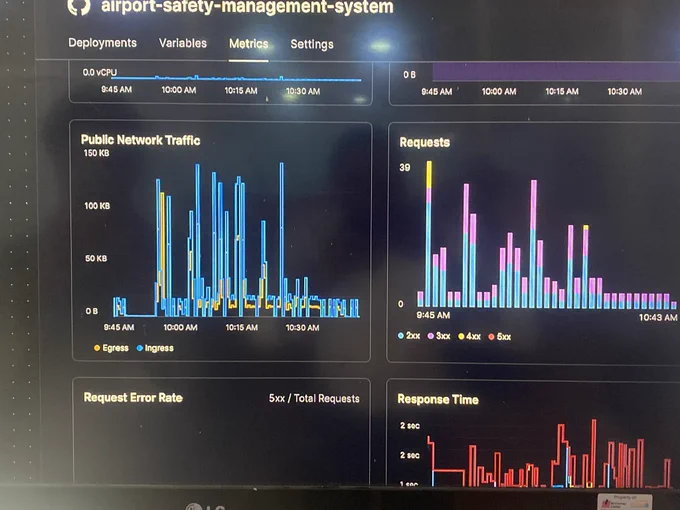This screenshot has width=680, height=510.
Task: Open the Deployments tab
Action: pos(102,42)
